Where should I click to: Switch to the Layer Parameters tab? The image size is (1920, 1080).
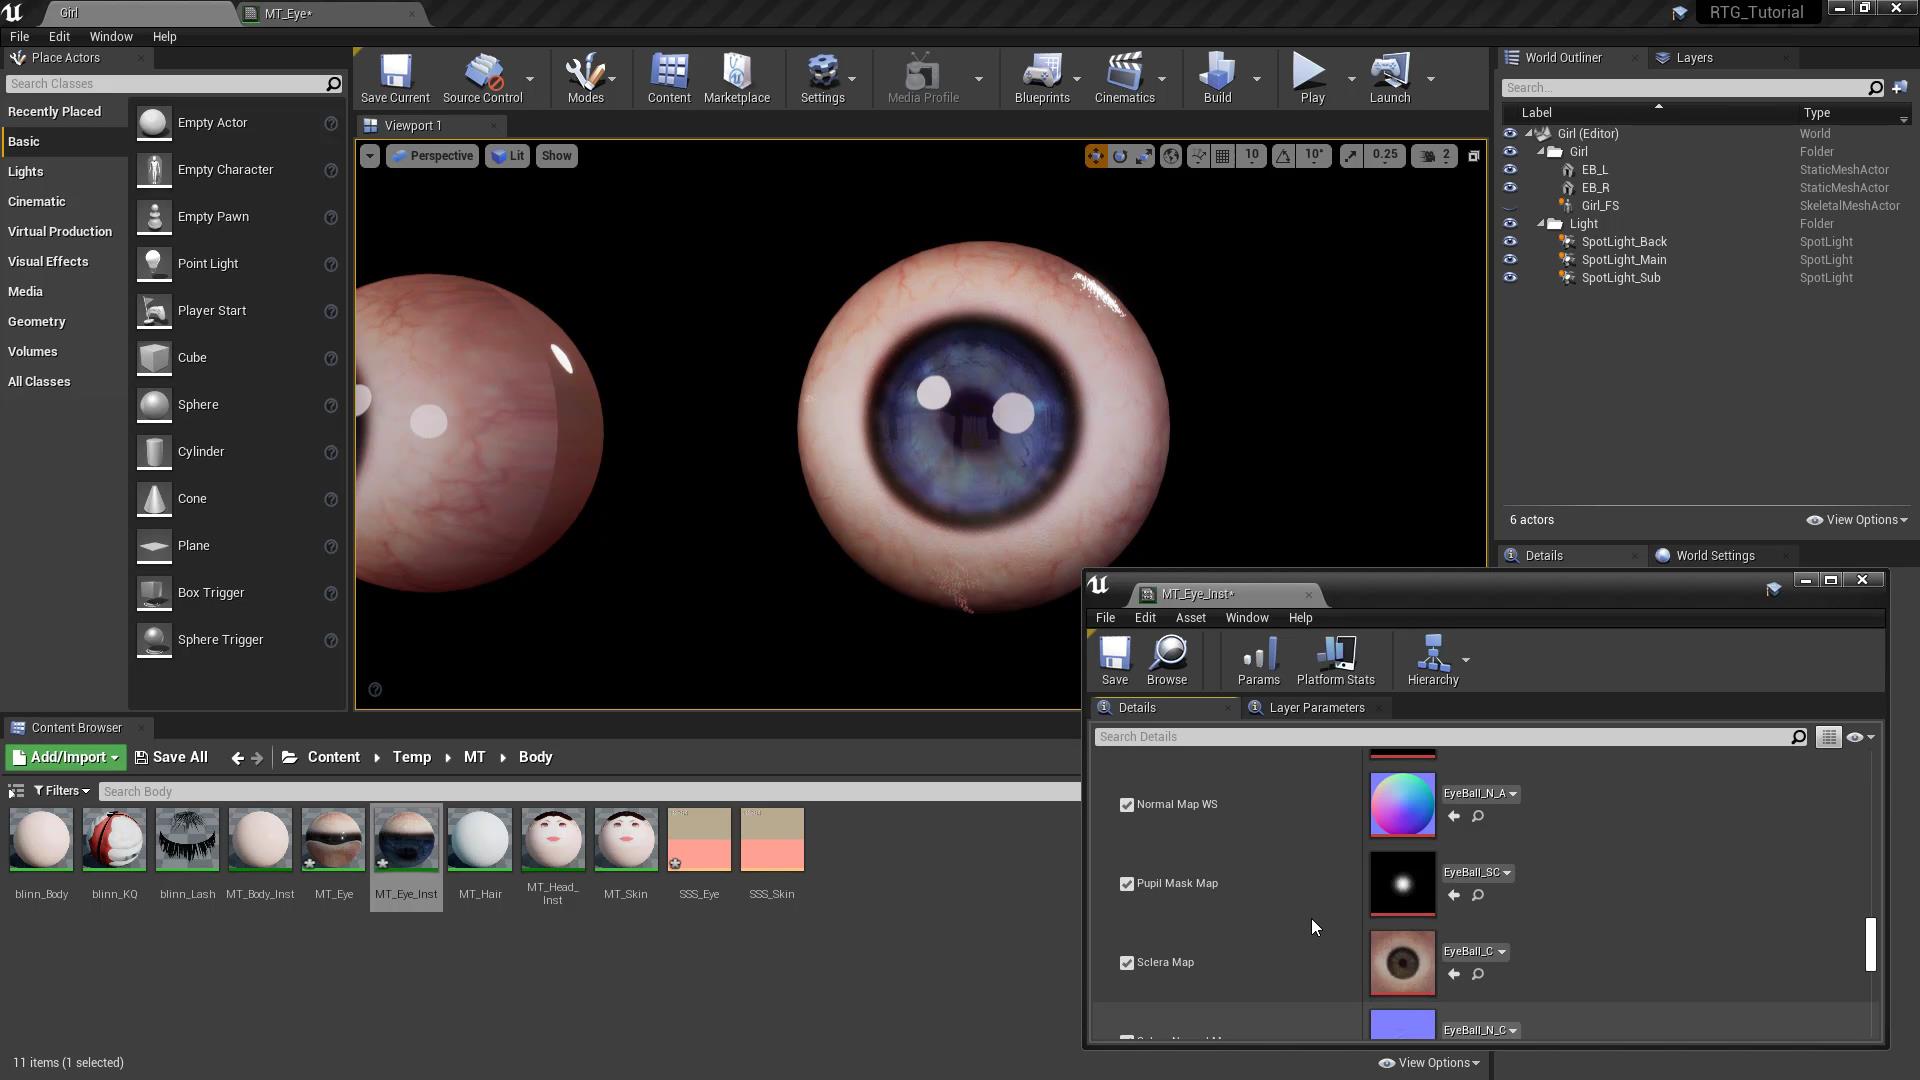[x=1316, y=708]
